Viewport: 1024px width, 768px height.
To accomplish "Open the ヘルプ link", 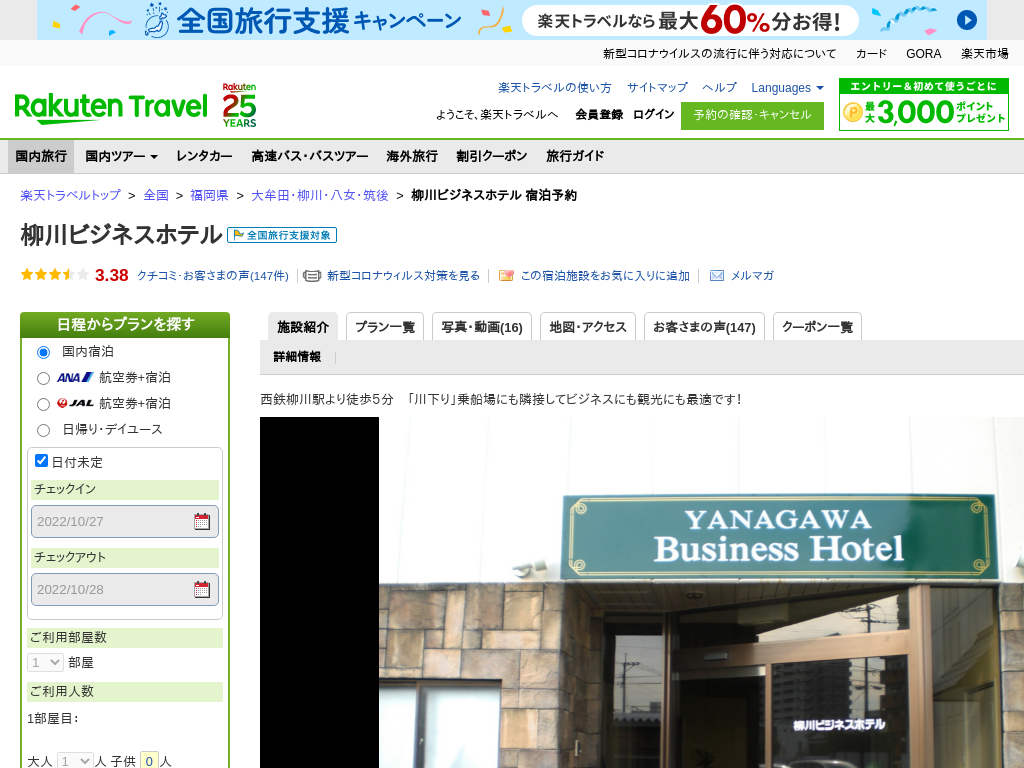I will click(719, 88).
